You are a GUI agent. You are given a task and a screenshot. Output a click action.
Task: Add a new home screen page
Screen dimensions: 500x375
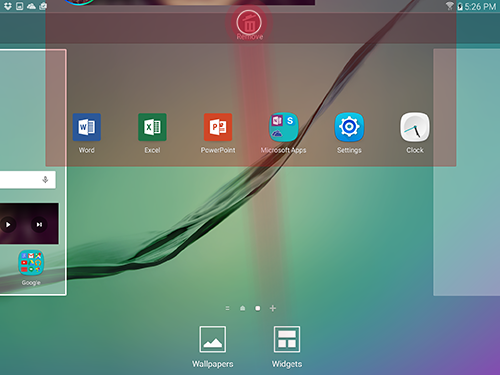point(273,308)
